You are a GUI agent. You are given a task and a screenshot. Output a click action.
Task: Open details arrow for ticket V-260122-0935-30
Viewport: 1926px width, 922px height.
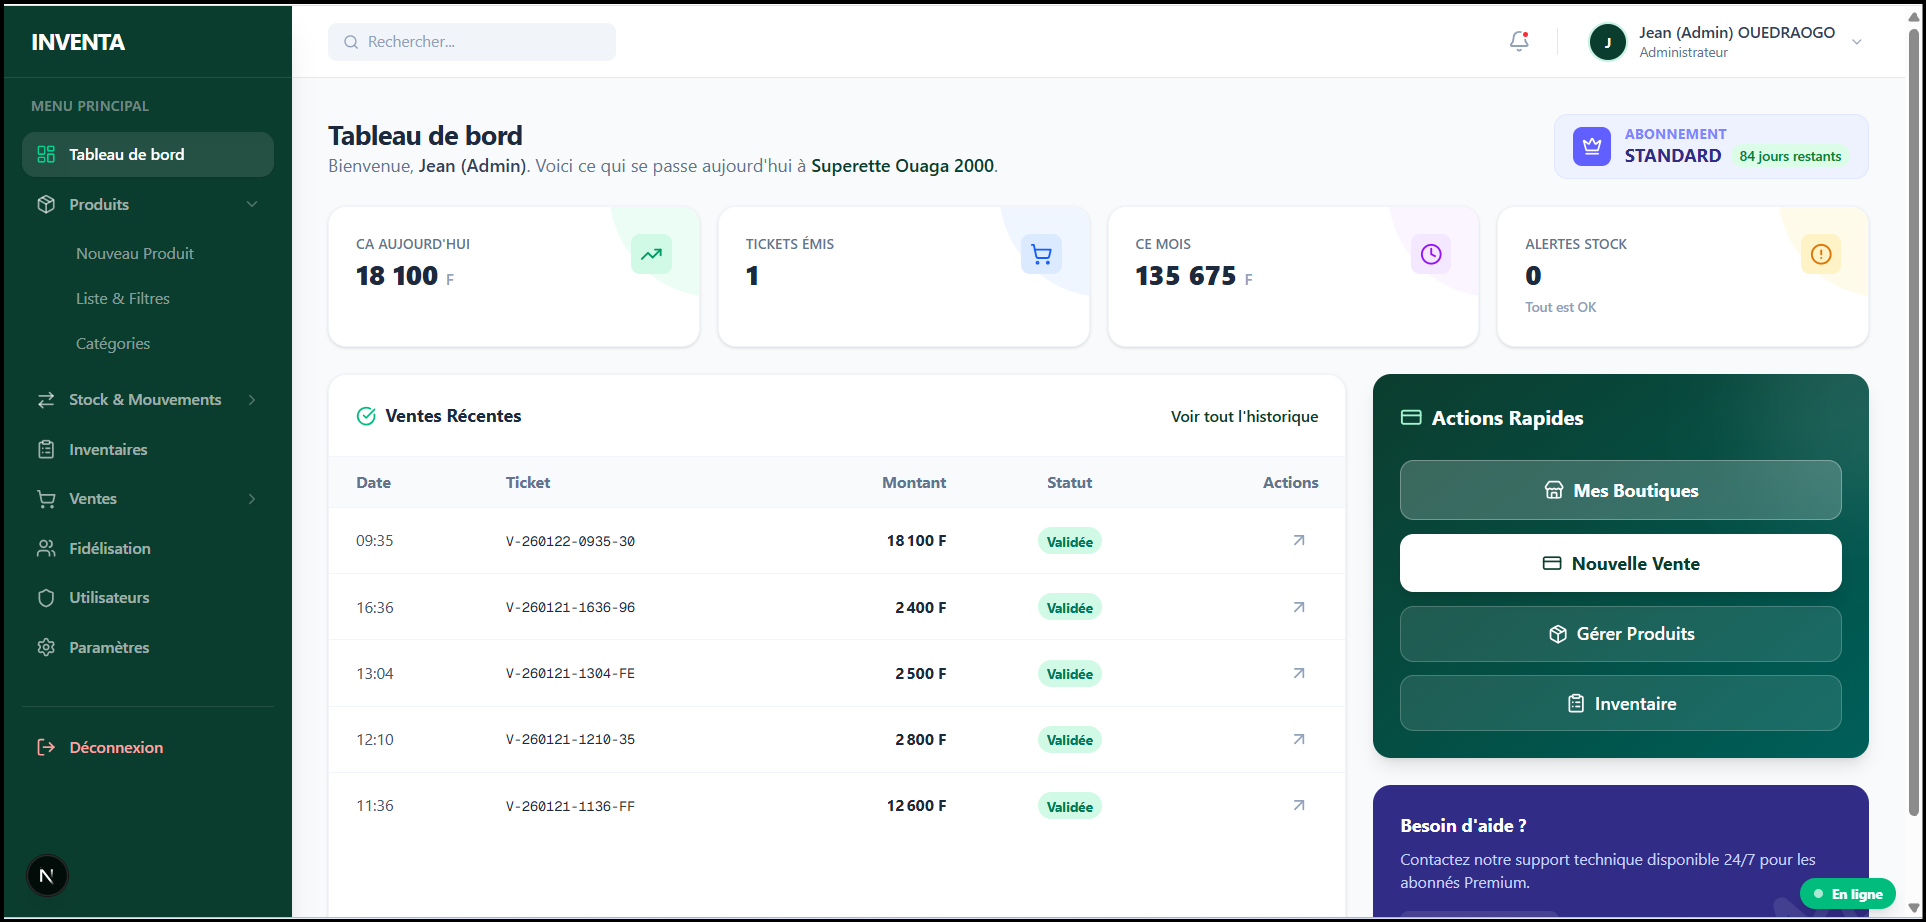point(1298,541)
